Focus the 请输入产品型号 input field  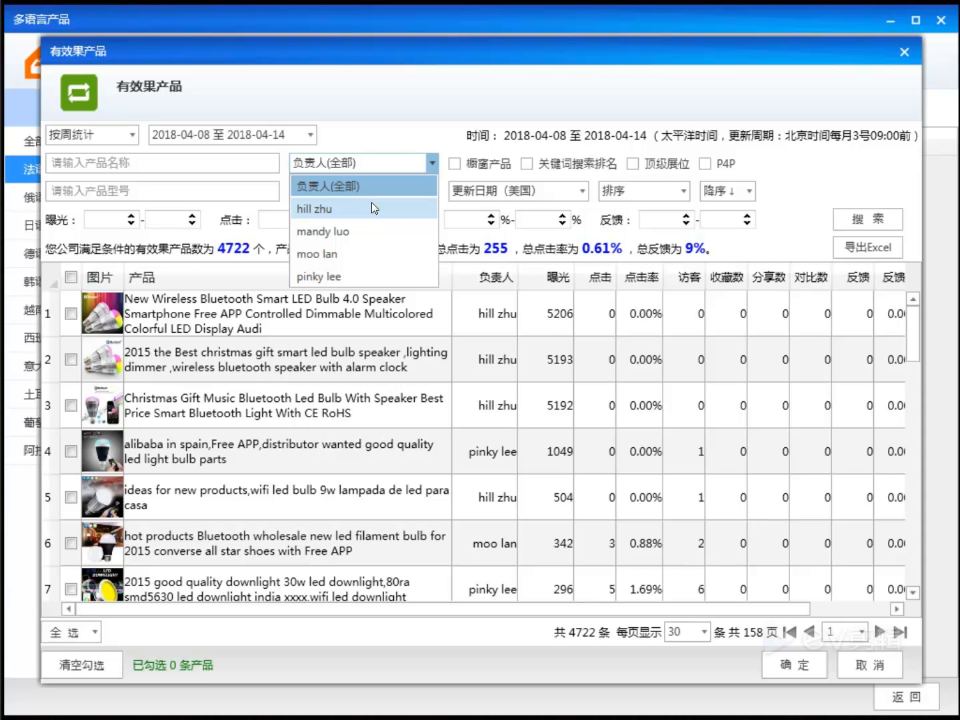pyautogui.click(x=162, y=191)
